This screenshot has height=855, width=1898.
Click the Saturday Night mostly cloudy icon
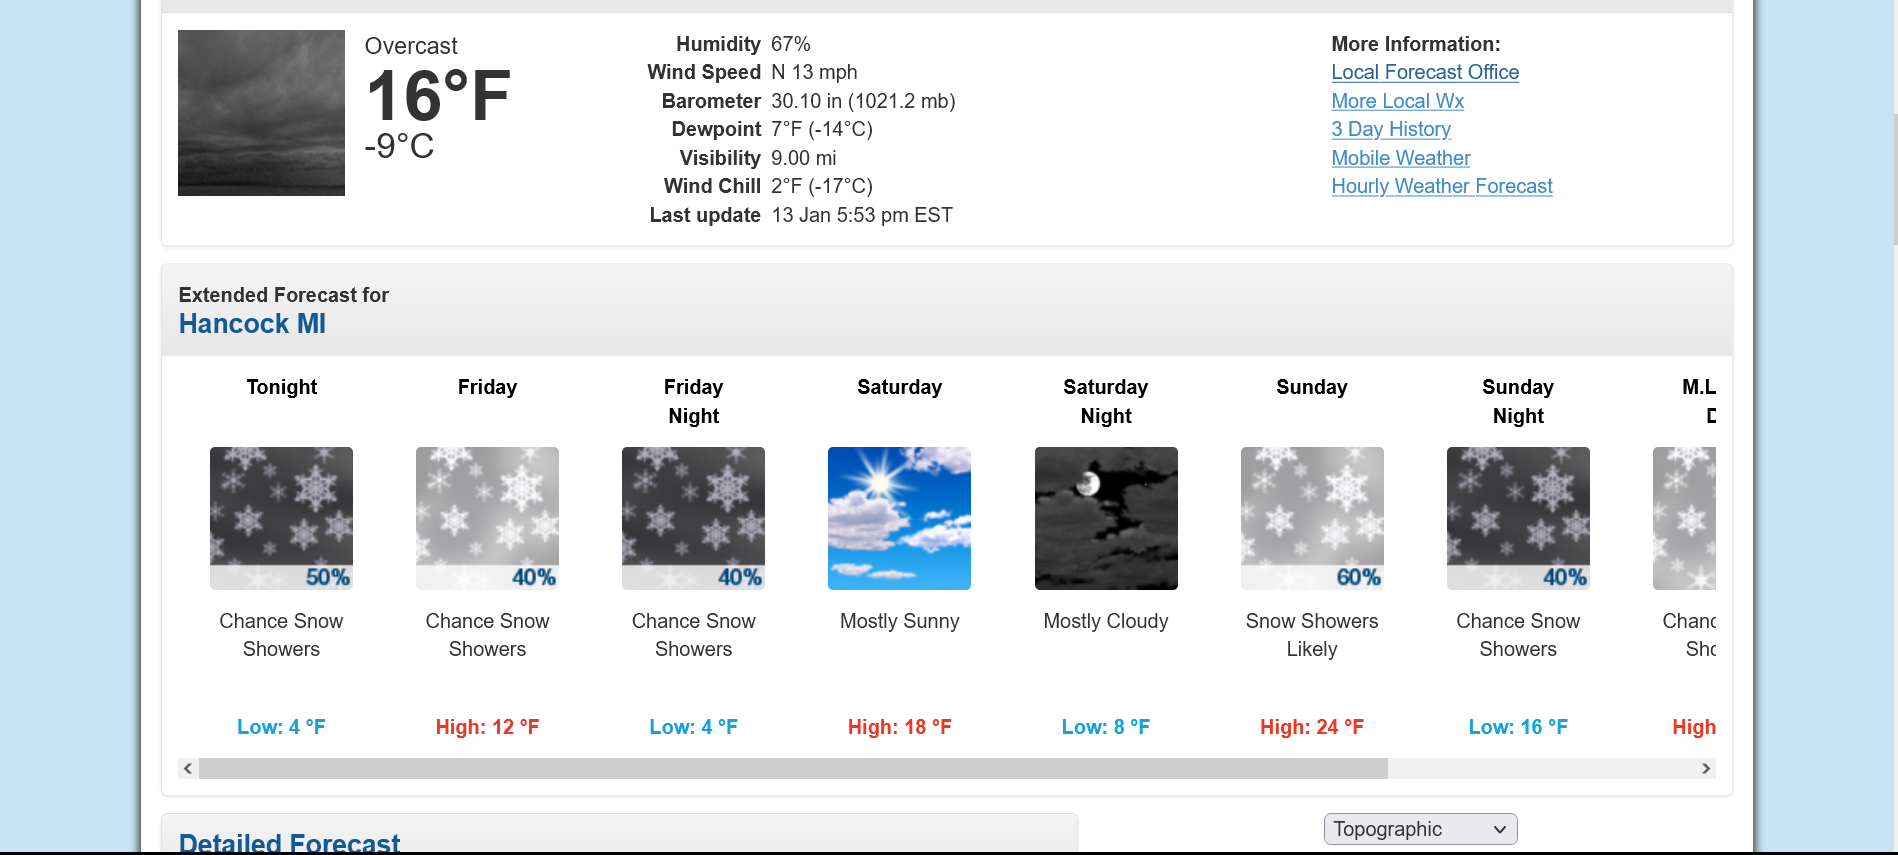[1106, 518]
